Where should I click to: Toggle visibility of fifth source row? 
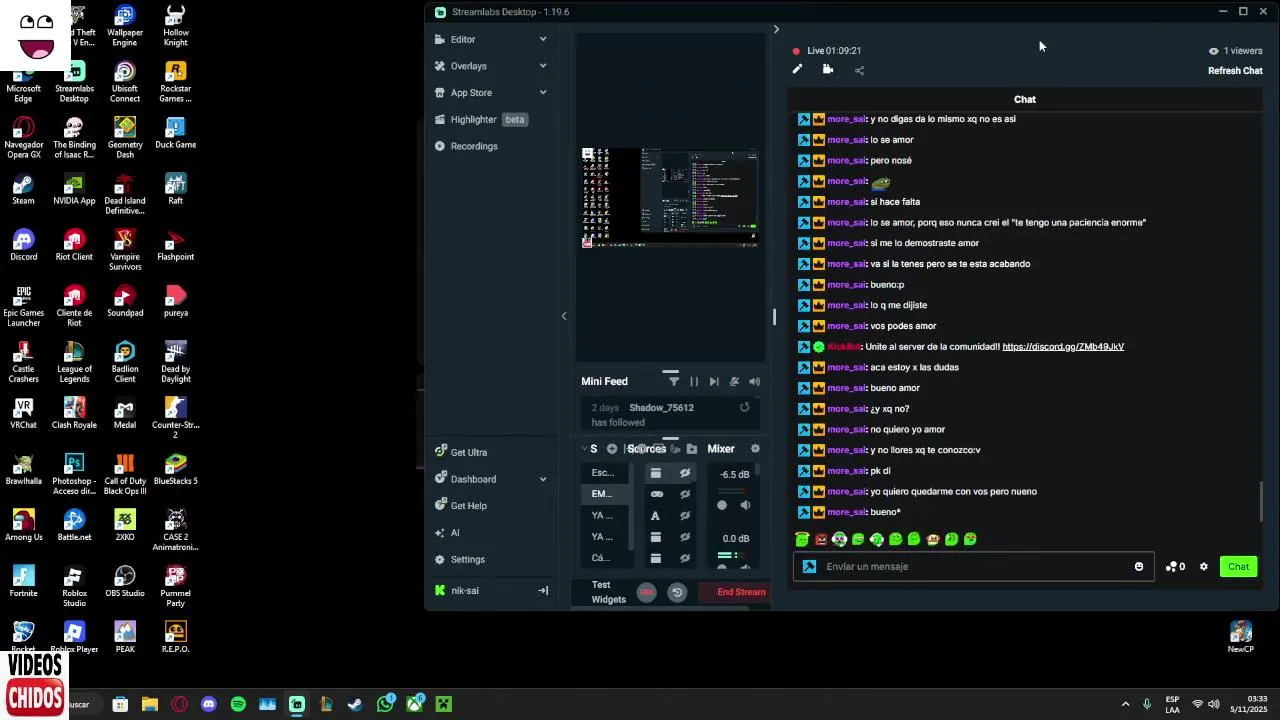pos(685,558)
